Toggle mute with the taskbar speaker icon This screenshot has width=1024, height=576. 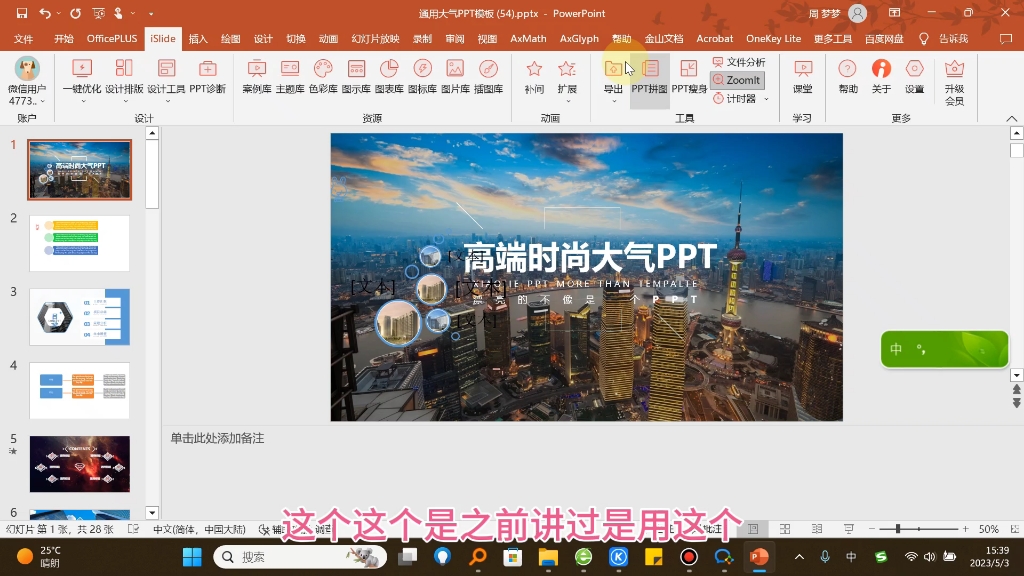(x=929, y=557)
